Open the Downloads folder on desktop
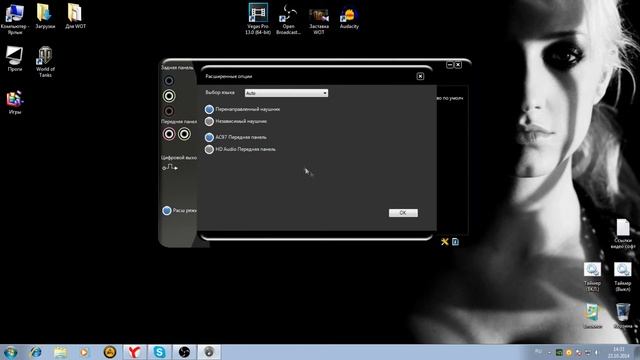 tap(45, 16)
